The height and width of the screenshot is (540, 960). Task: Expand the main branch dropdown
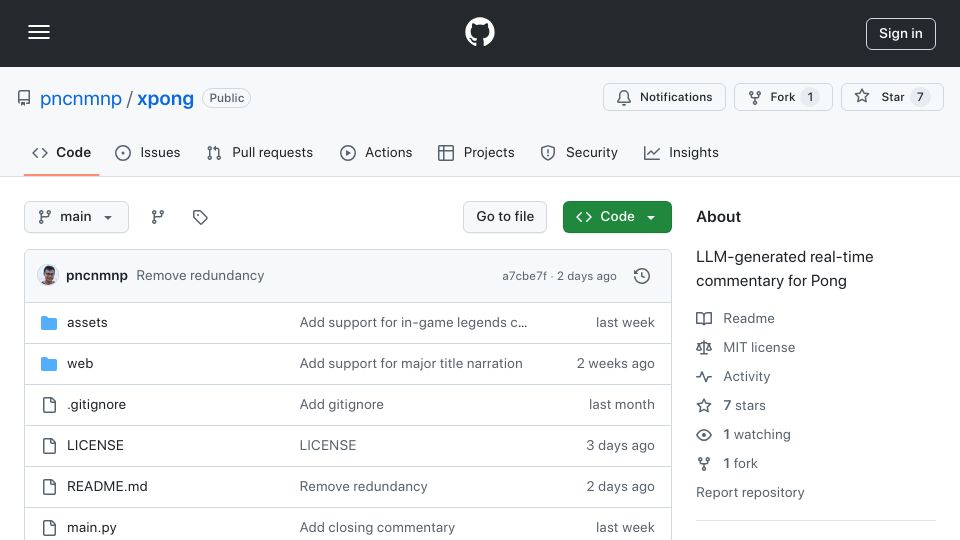[x=77, y=217]
